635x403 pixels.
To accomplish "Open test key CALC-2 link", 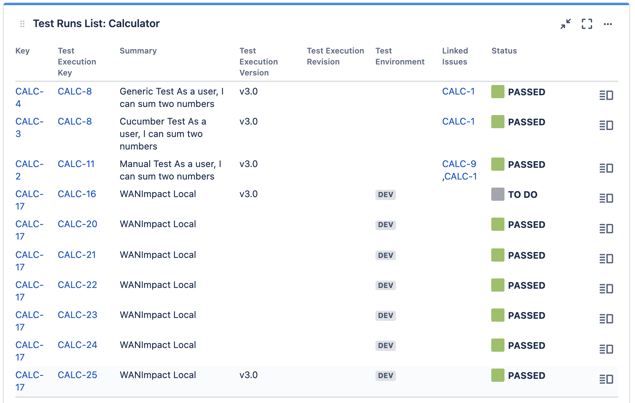I will coord(29,170).
